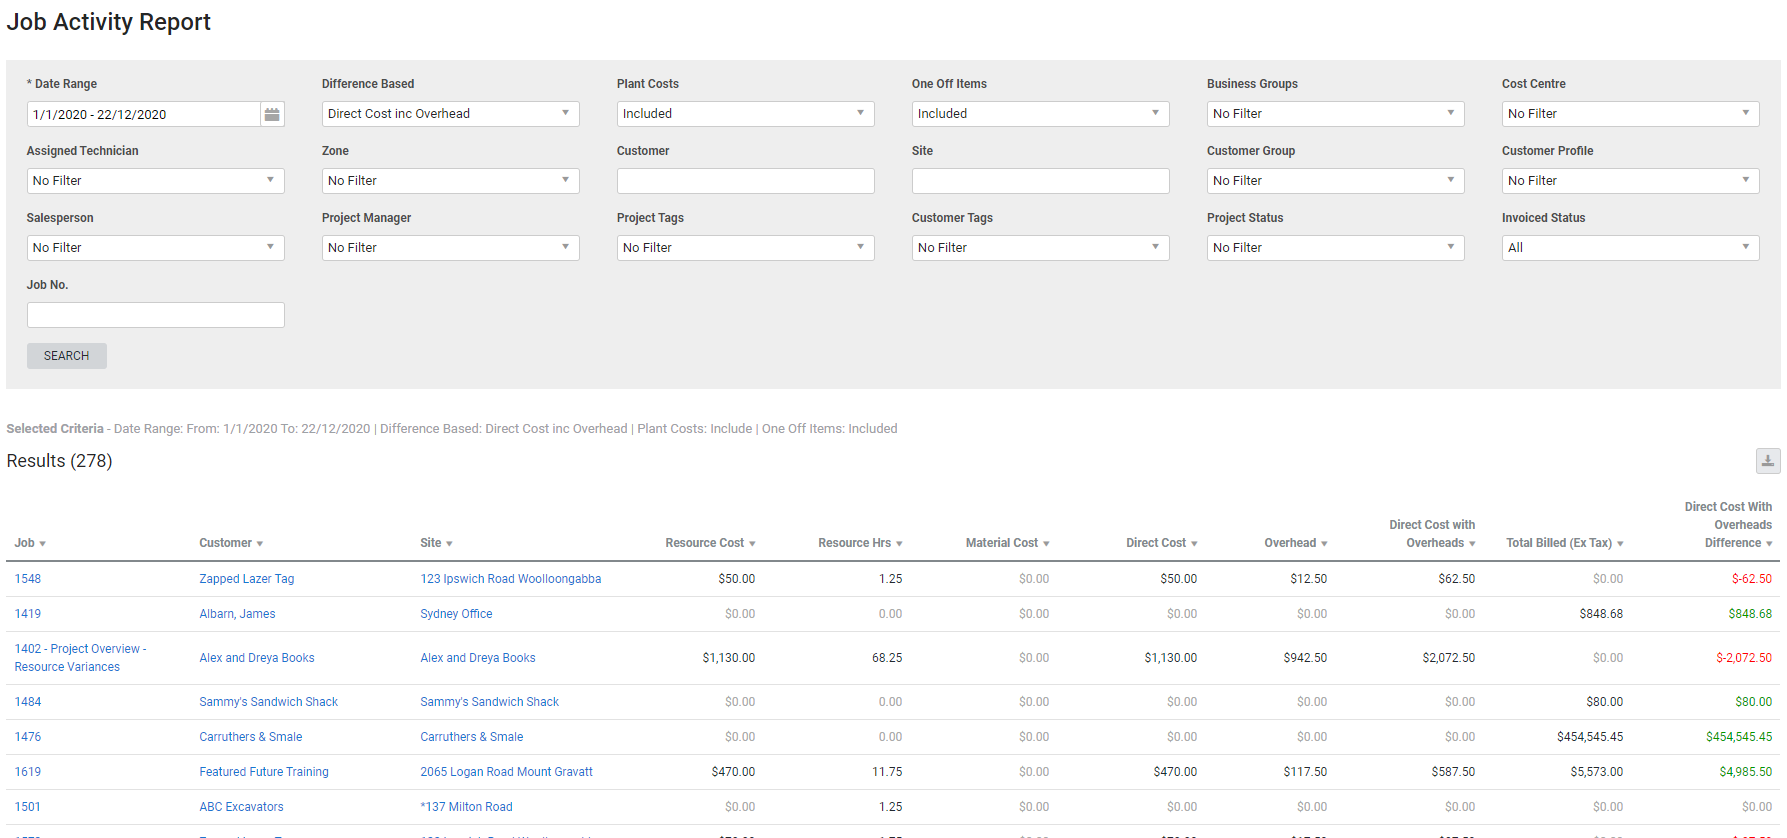Expand the Assigned Technician filter
Image resolution: width=1787 pixels, height=838 pixels.
point(155,181)
